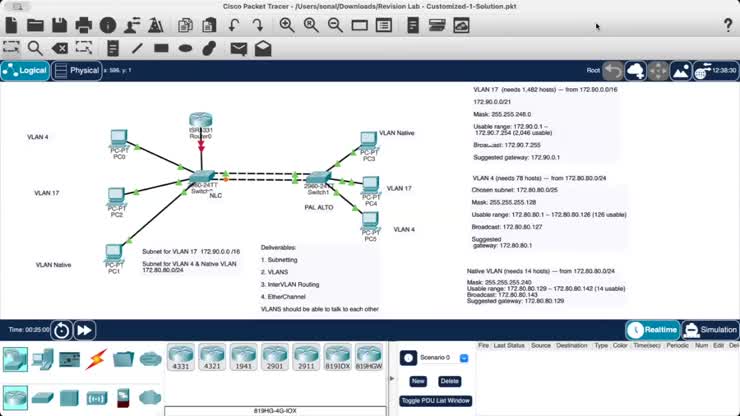The height and width of the screenshot is (416, 740).
Task: Reset zoom with the middle magnifier
Action: tap(311, 25)
